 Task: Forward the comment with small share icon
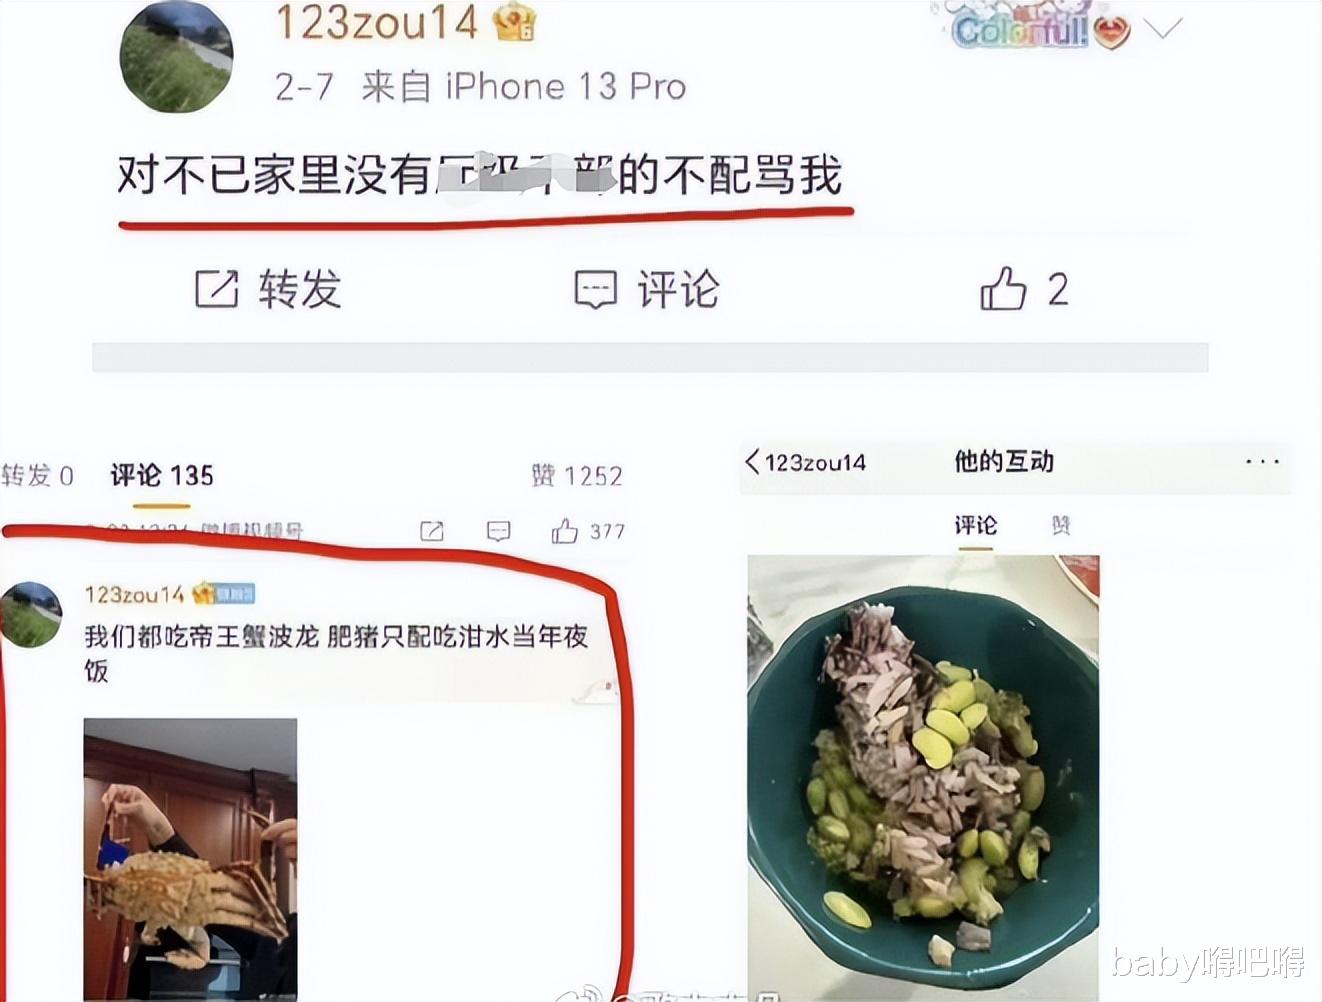point(431,531)
